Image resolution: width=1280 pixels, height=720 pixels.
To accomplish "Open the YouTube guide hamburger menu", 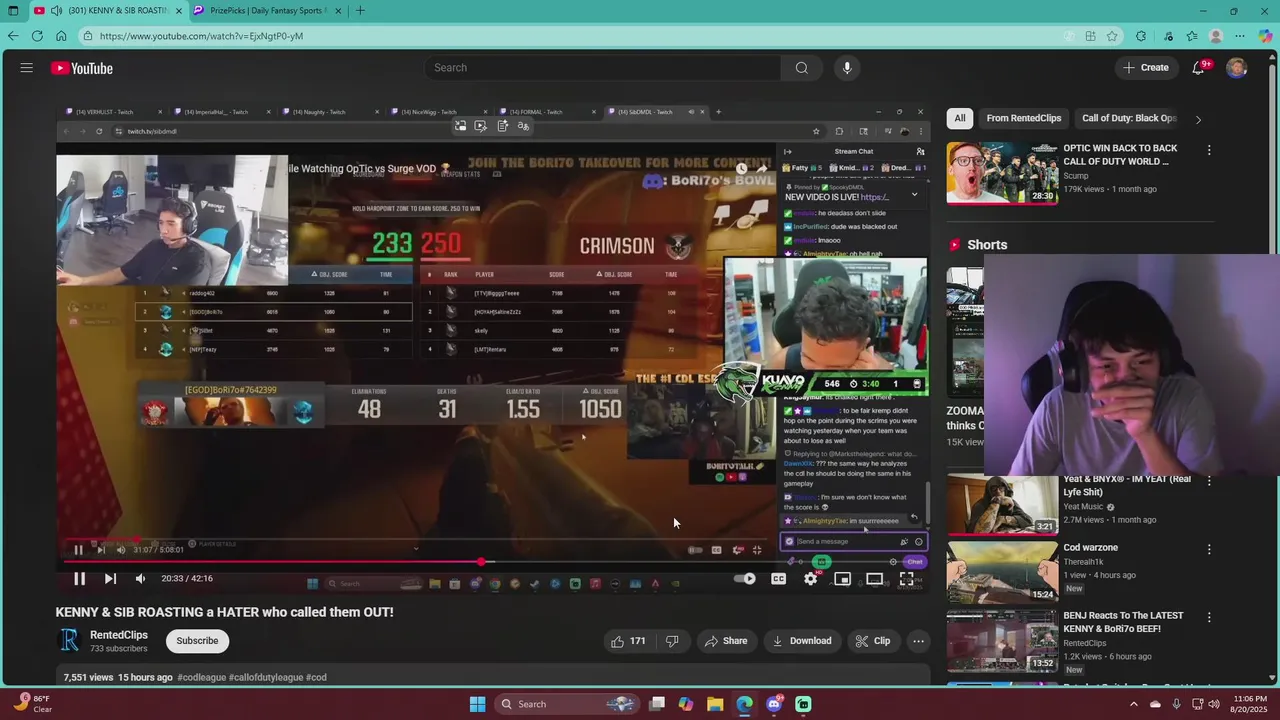I will click(x=27, y=68).
